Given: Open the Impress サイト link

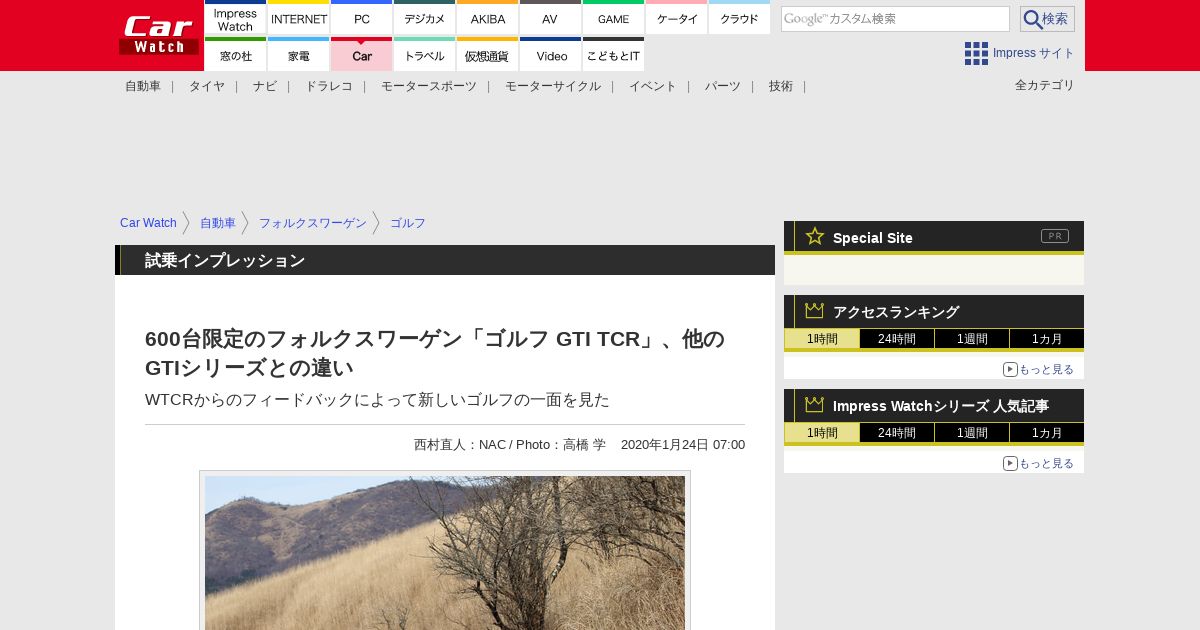Looking at the screenshot, I should (1034, 53).
